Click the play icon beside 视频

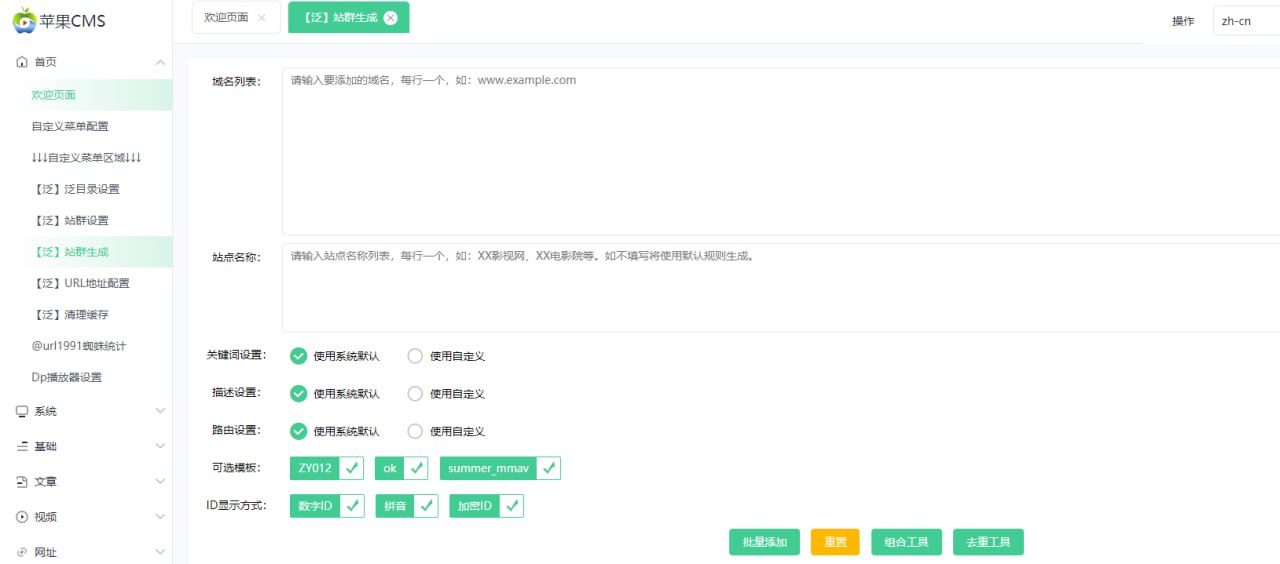pyautogui.click(x=22, y=517)
